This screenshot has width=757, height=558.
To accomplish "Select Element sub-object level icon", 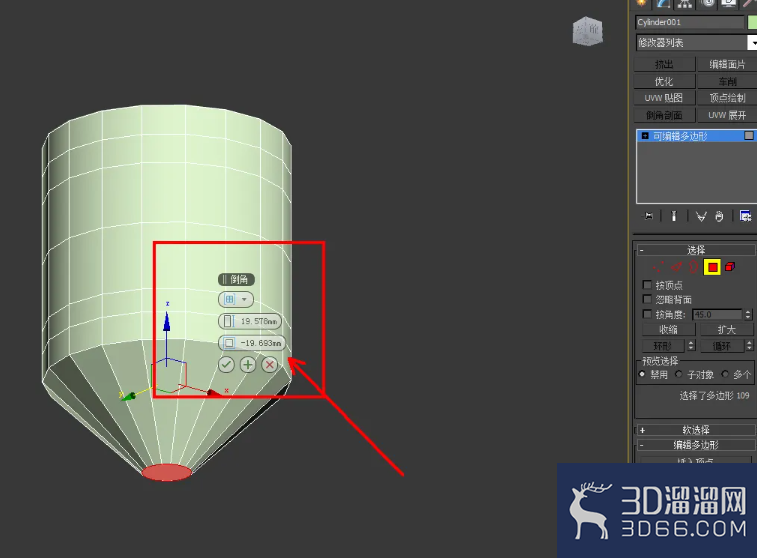I will (730, 266).
